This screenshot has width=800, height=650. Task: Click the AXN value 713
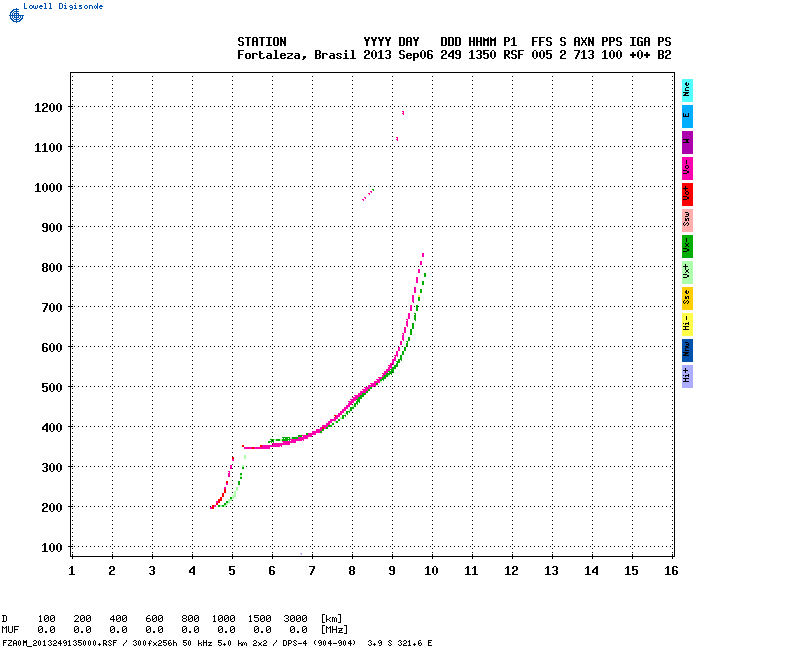click(x=584, y=55)
